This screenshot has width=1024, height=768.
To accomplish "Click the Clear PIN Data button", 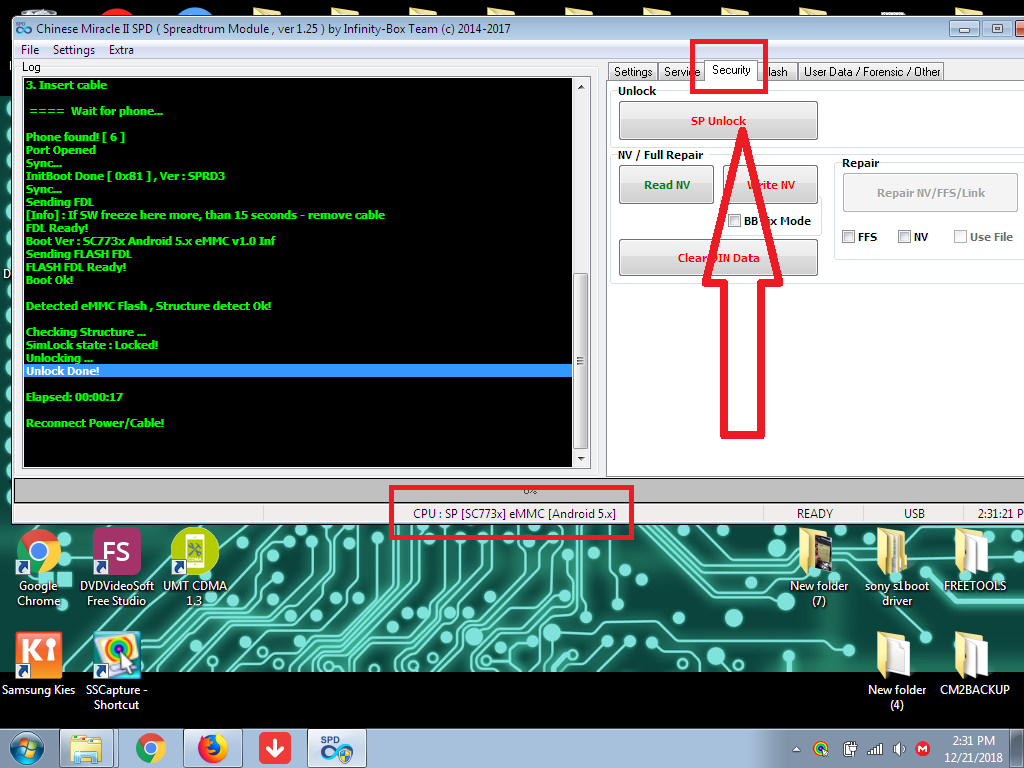I will 718,258.
